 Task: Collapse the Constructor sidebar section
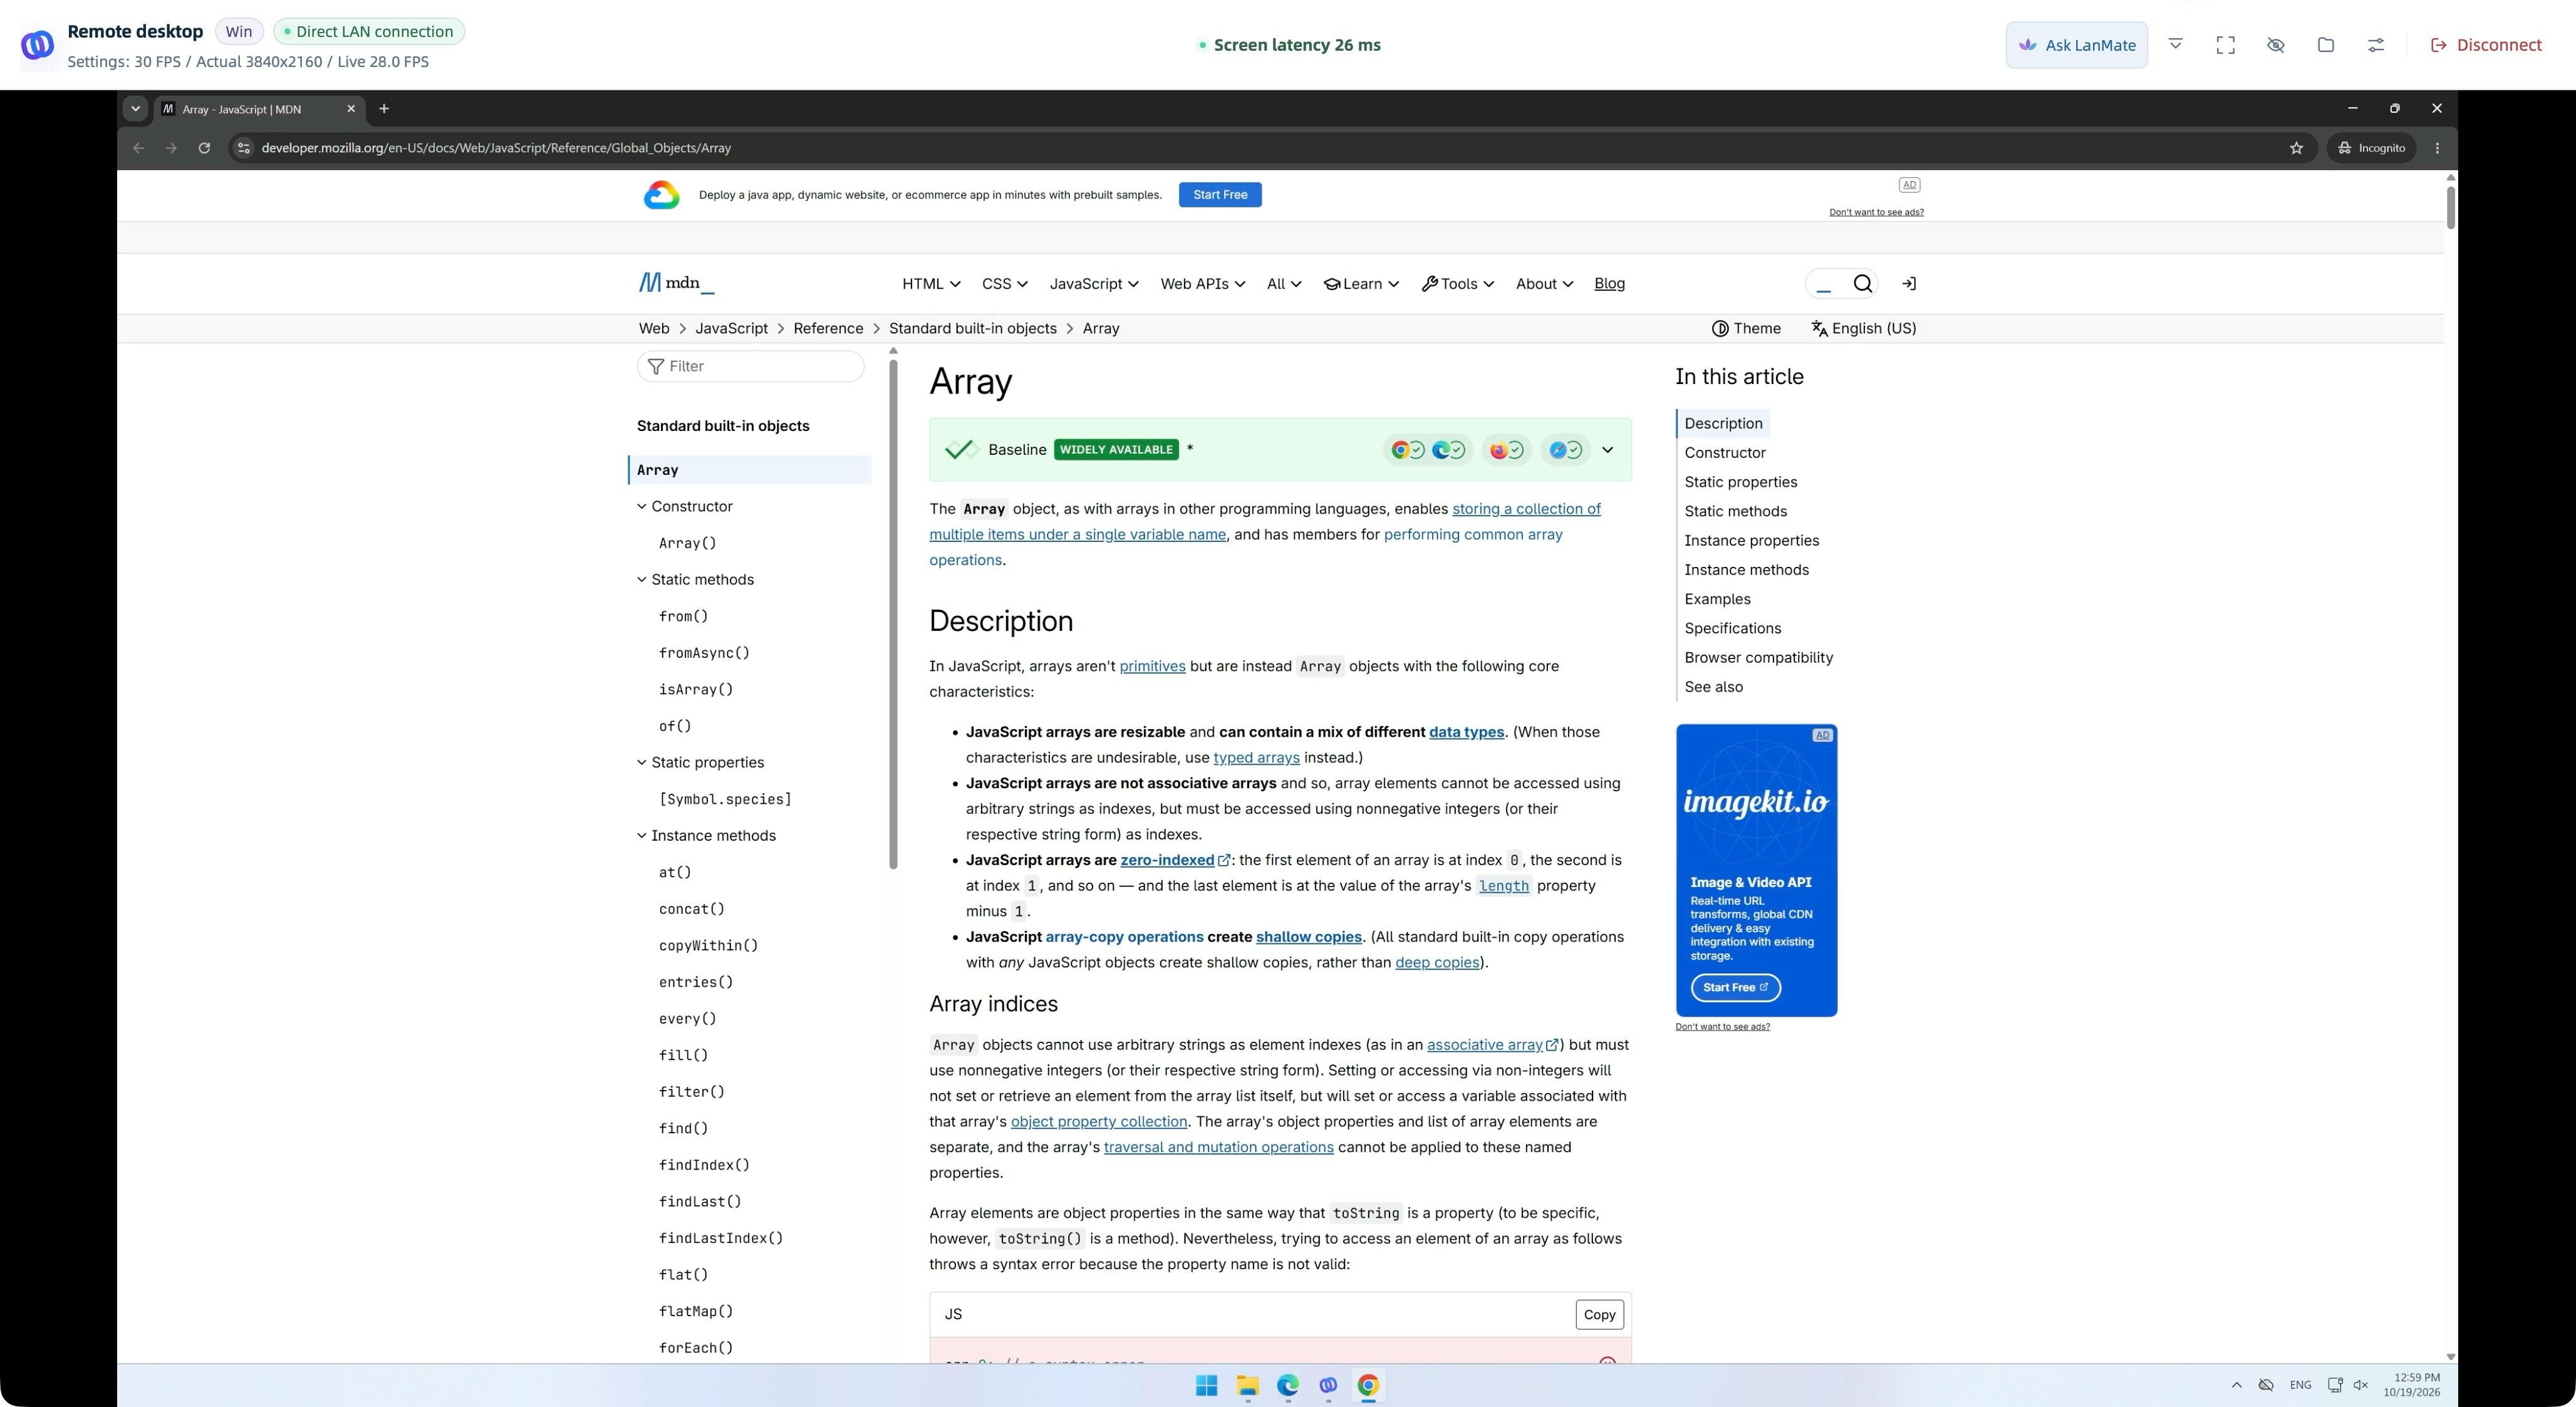coord(642,507)
